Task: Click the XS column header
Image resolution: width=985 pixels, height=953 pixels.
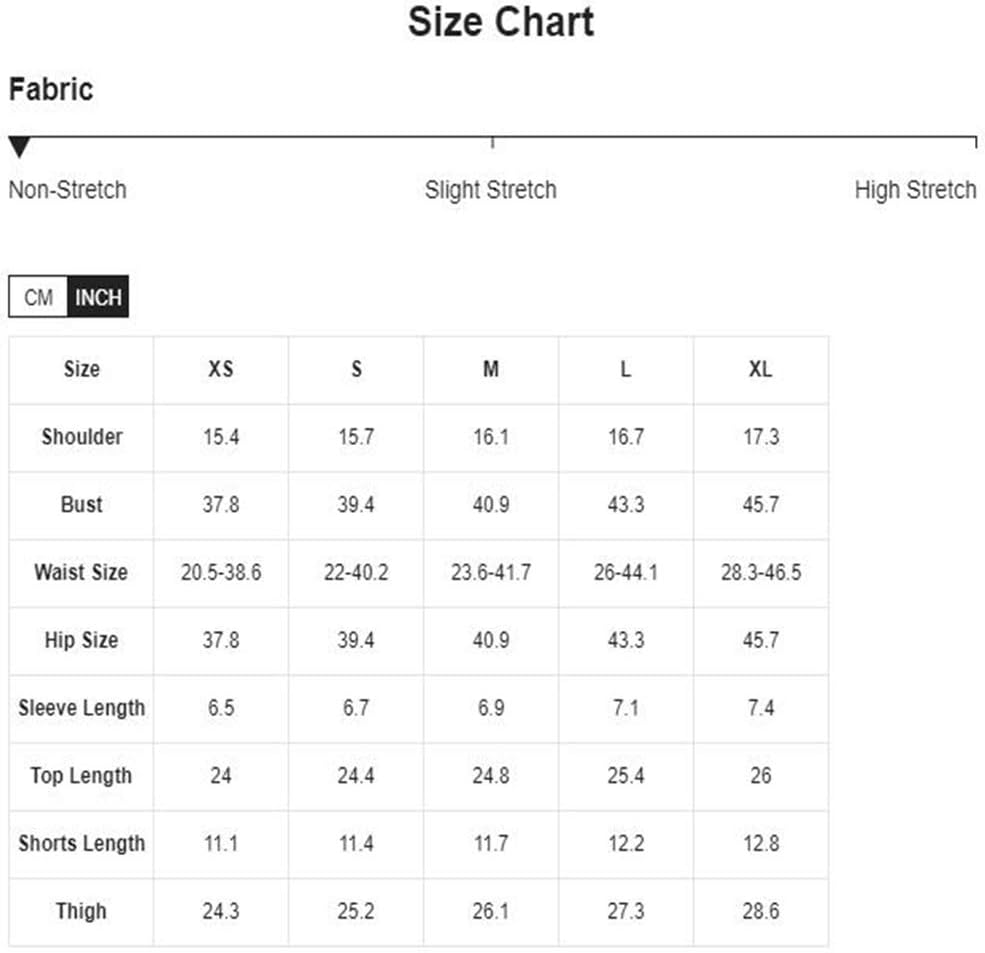Action: click(x=221, y=369)
